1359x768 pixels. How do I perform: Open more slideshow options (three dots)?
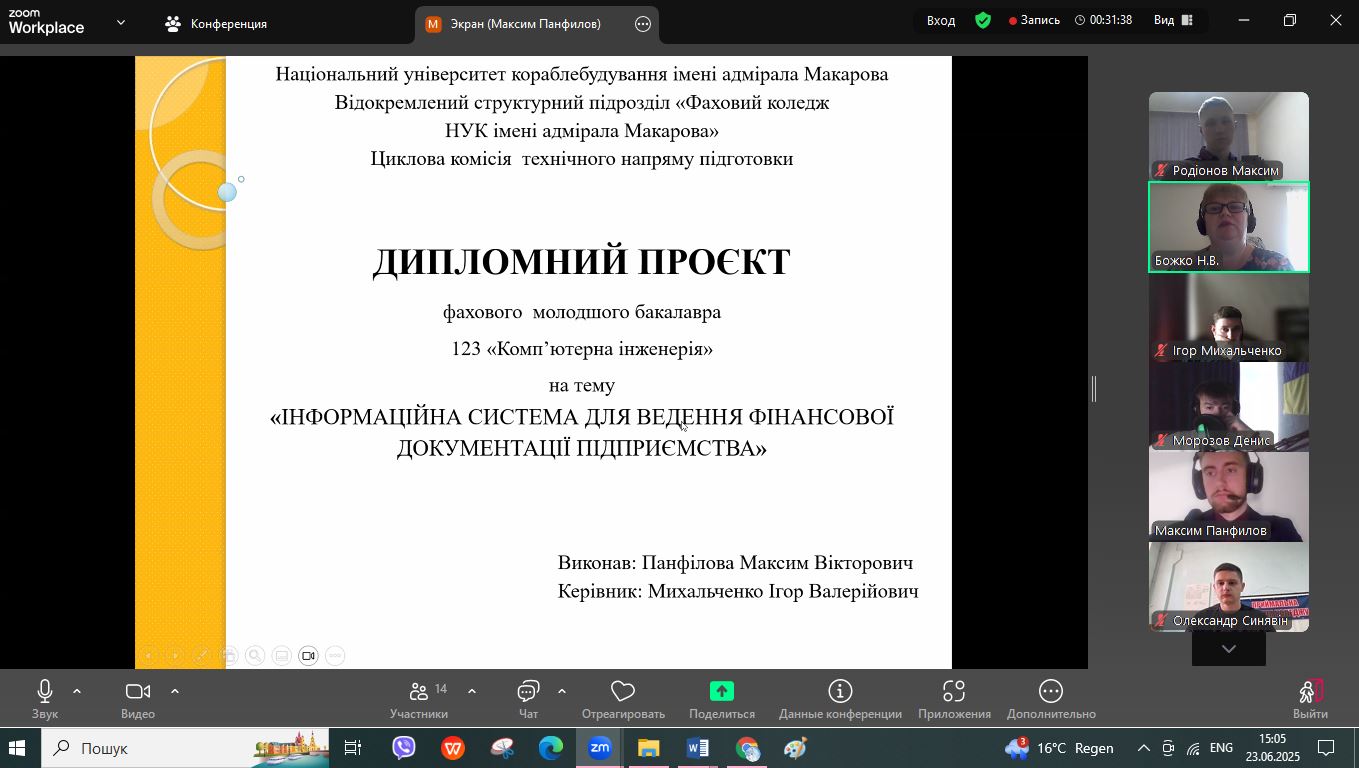click(335, 656)
